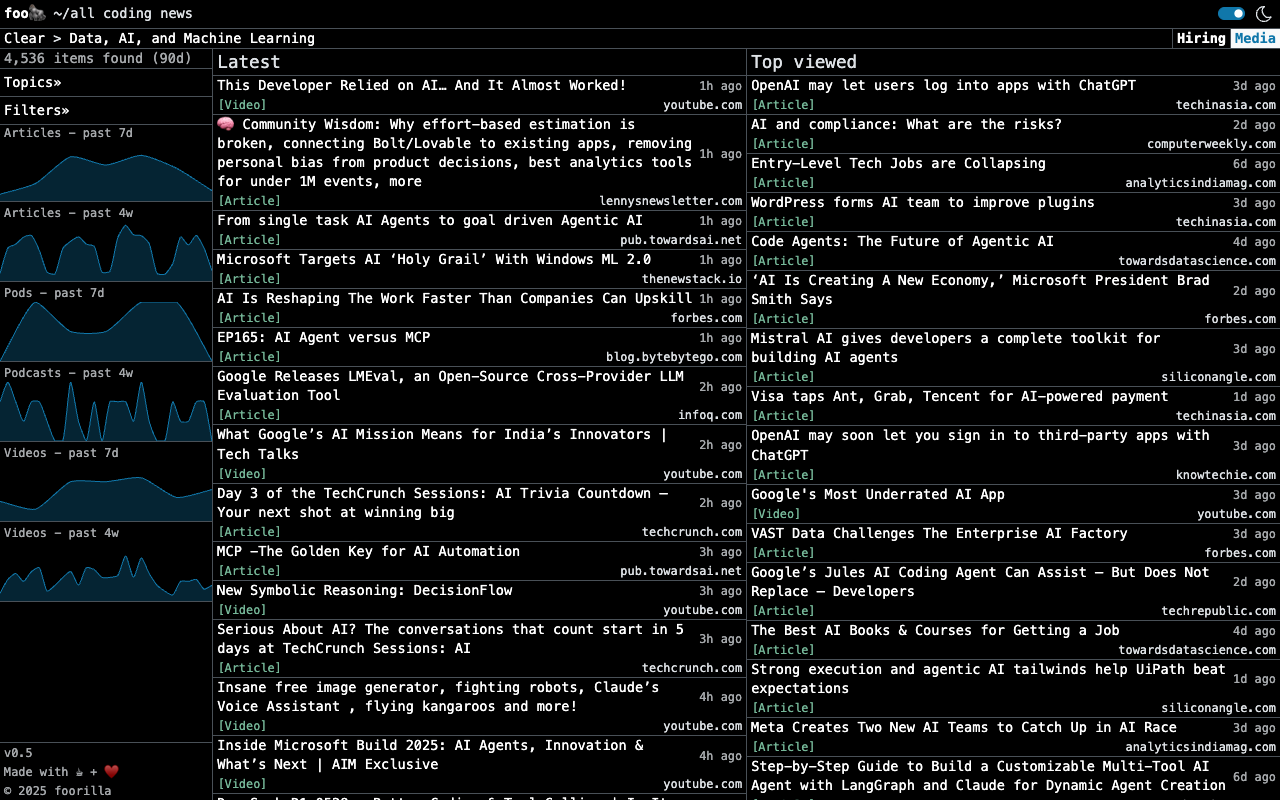Image resolution: width=1280 pixels, height=800 pixels.
Task: Click the Latest column heading
Action: [x=249, y=62]
